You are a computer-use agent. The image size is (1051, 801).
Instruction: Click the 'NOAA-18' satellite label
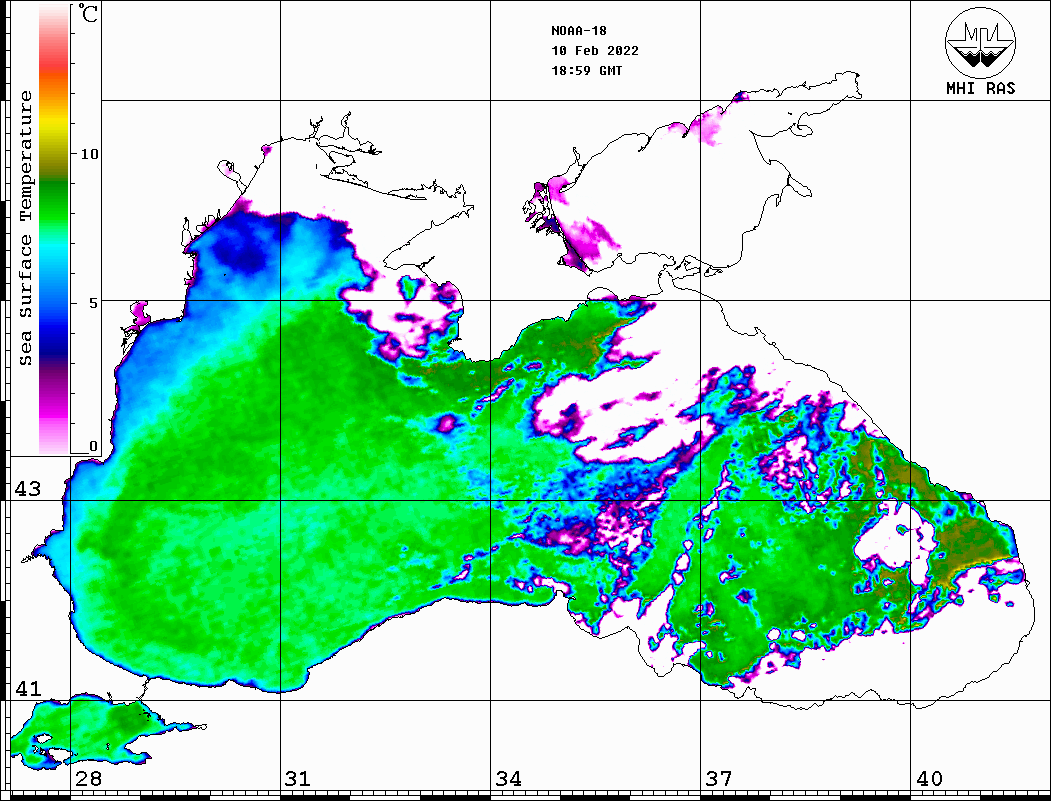pyautogui.click(x=578, y=31)
